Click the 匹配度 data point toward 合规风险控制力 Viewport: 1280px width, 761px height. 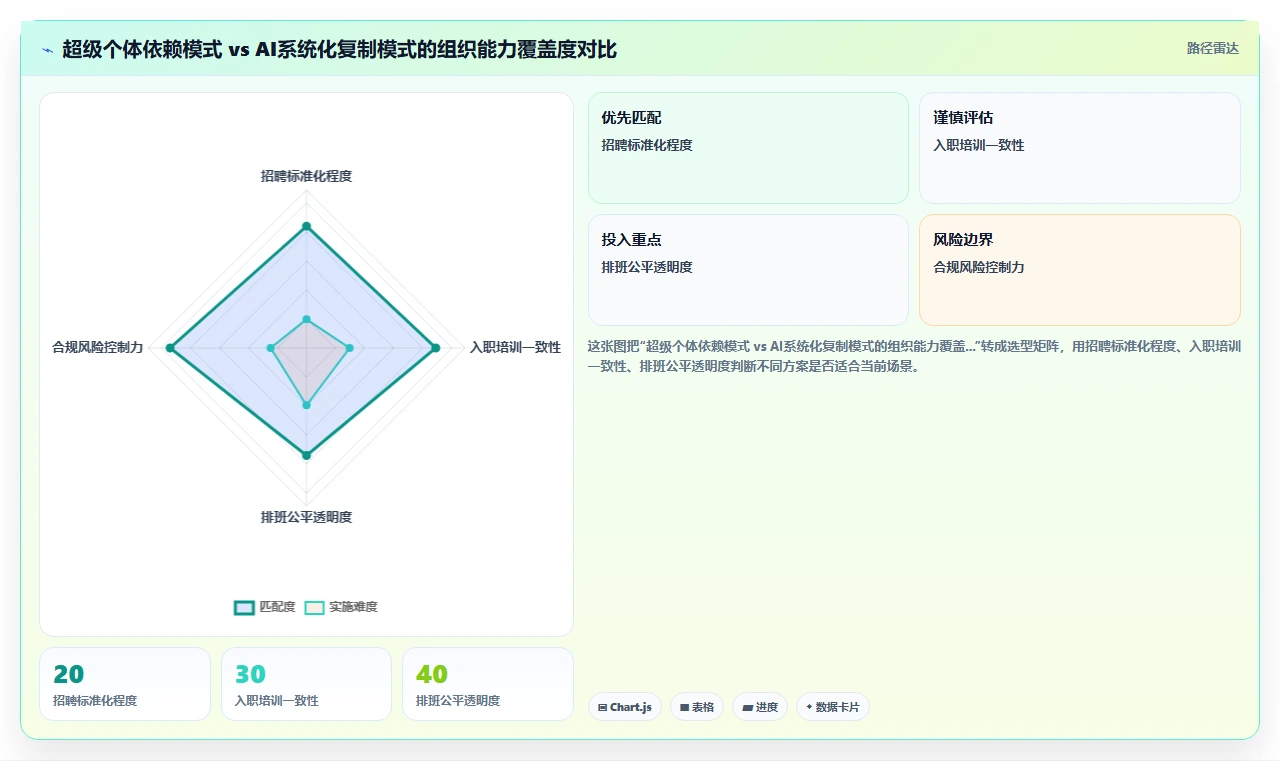[x=170, y=348]
